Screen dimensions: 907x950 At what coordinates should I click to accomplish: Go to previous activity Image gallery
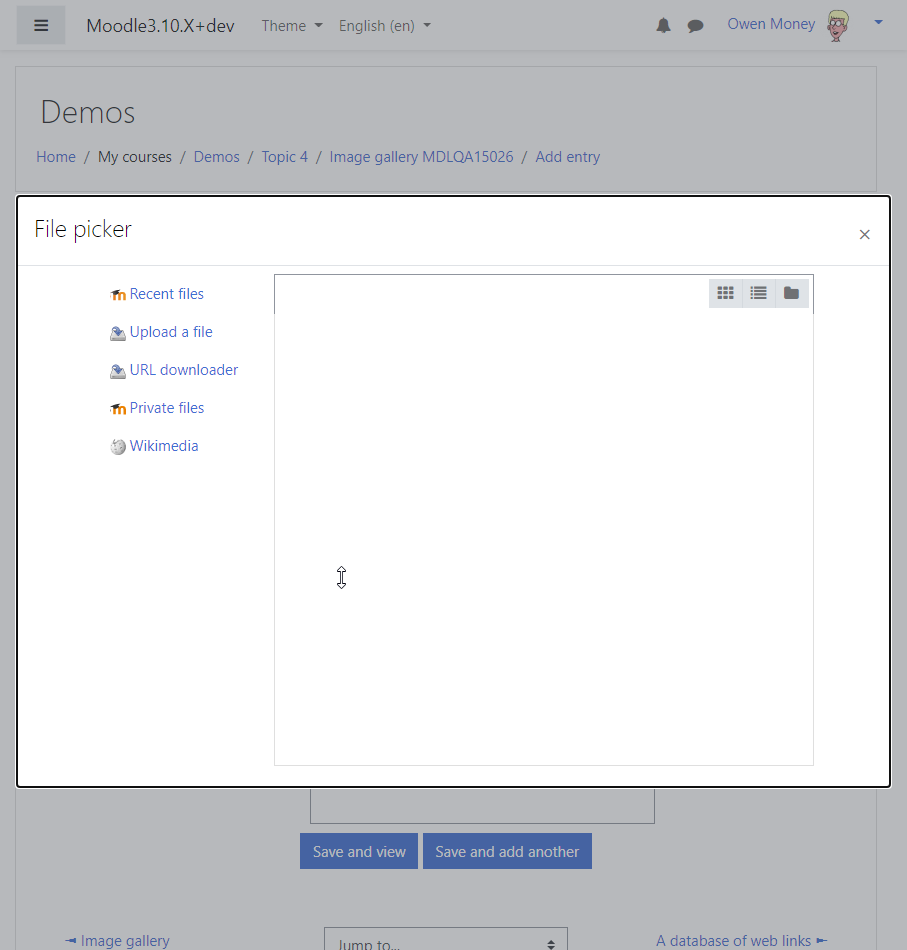click(118, 940)
